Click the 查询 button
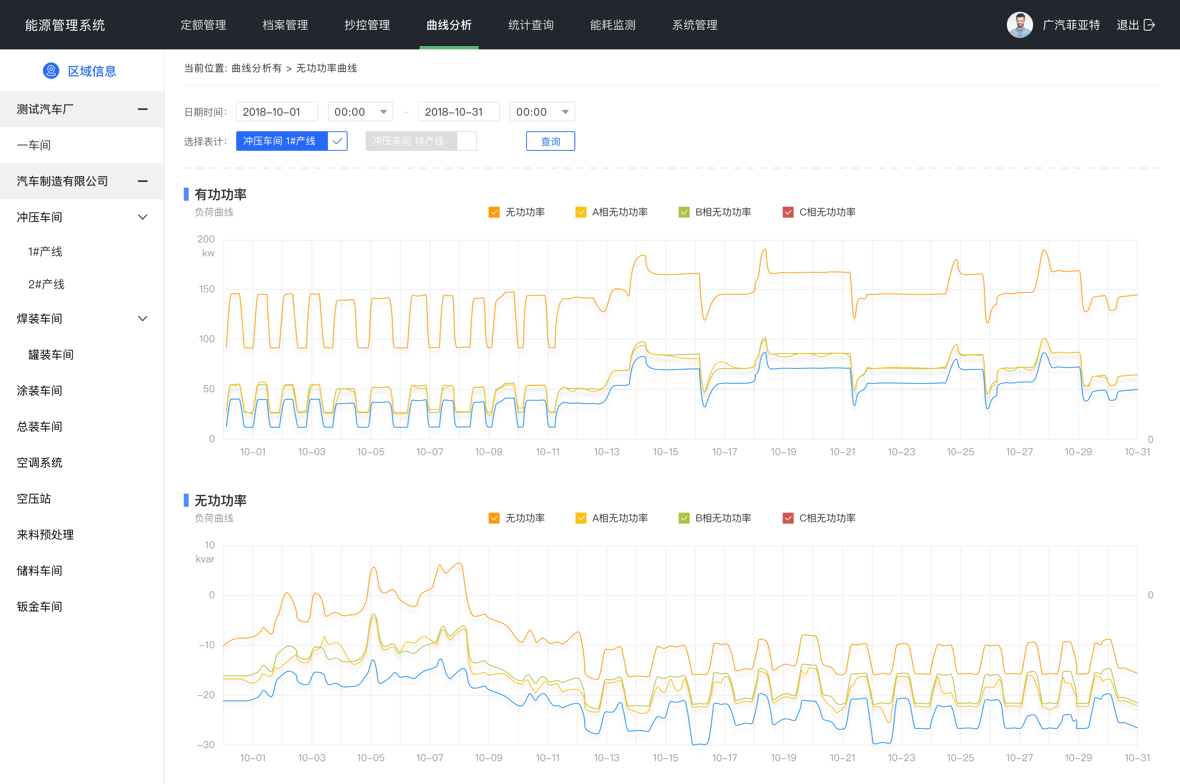 [550, 141]
